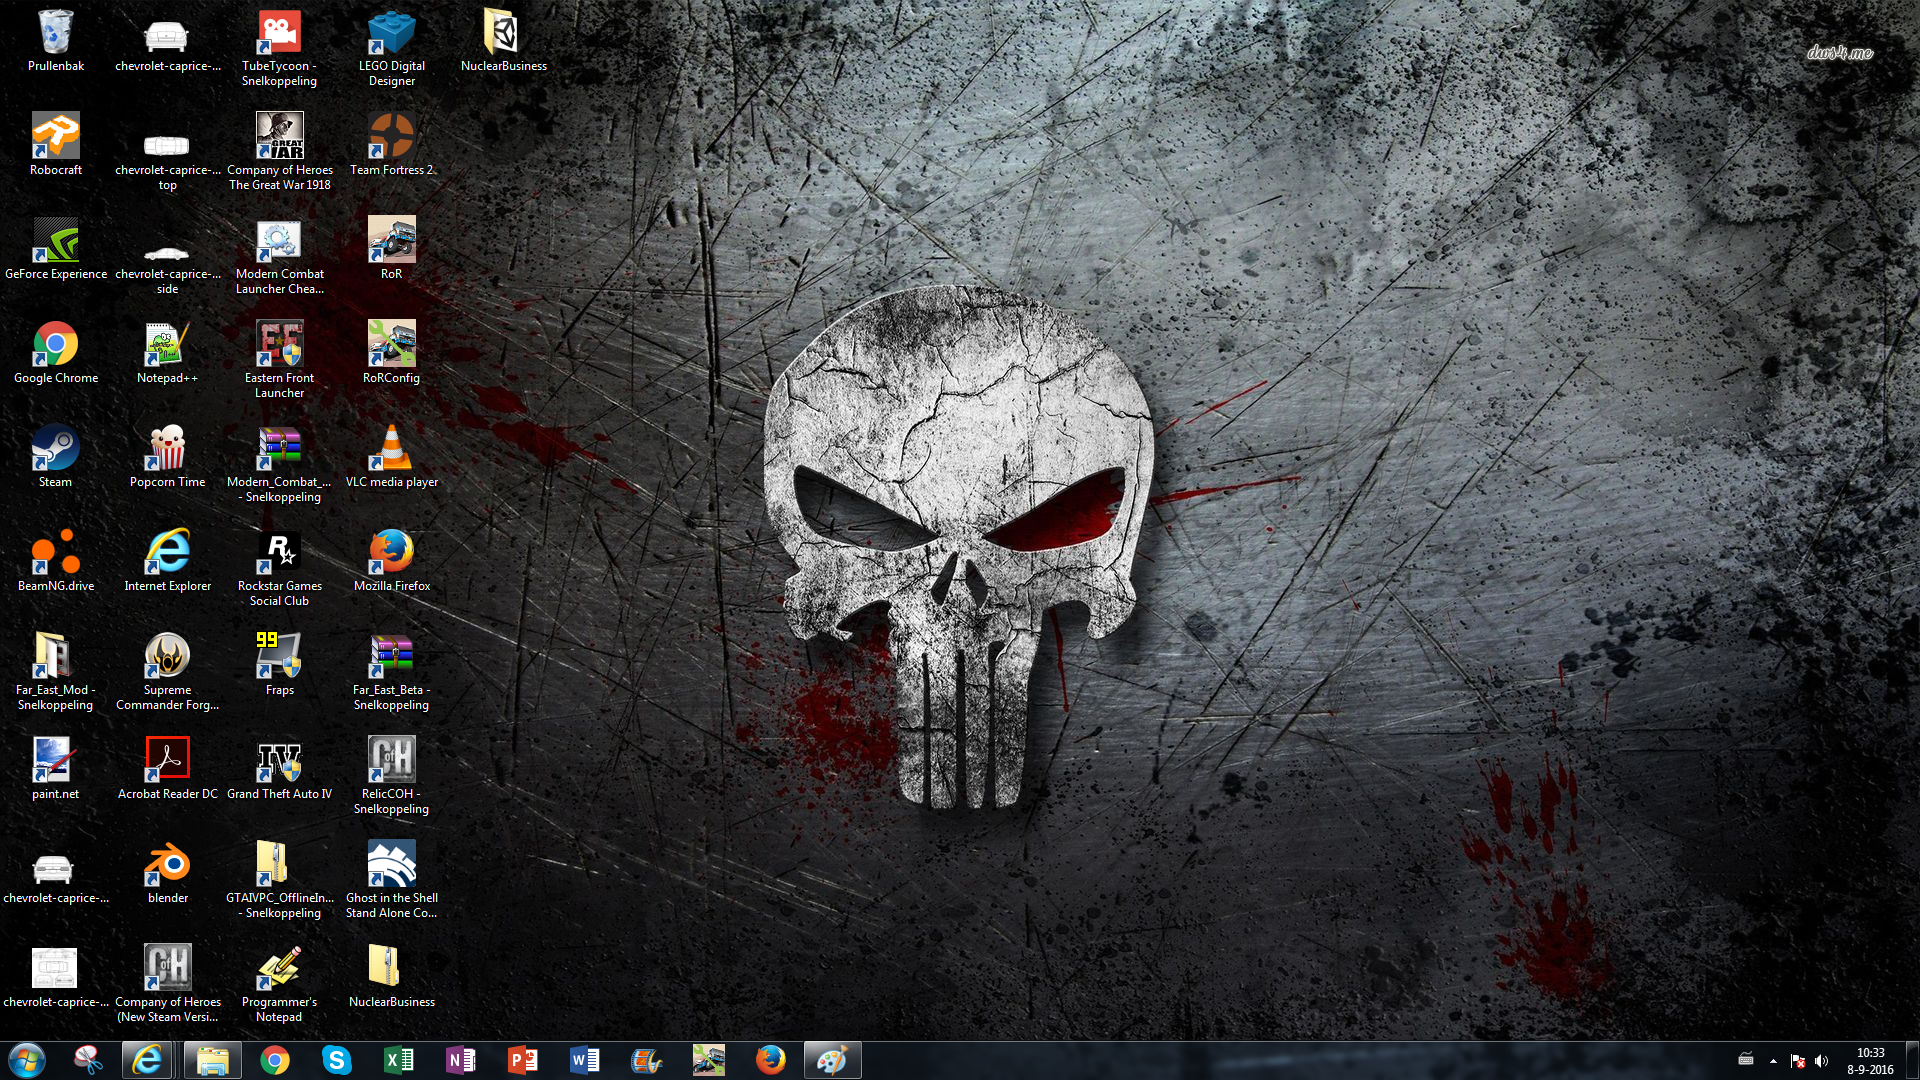Open the RoRConfig desktop shortcut
Screen dimensions: 1920x1080
coord(392,353)
